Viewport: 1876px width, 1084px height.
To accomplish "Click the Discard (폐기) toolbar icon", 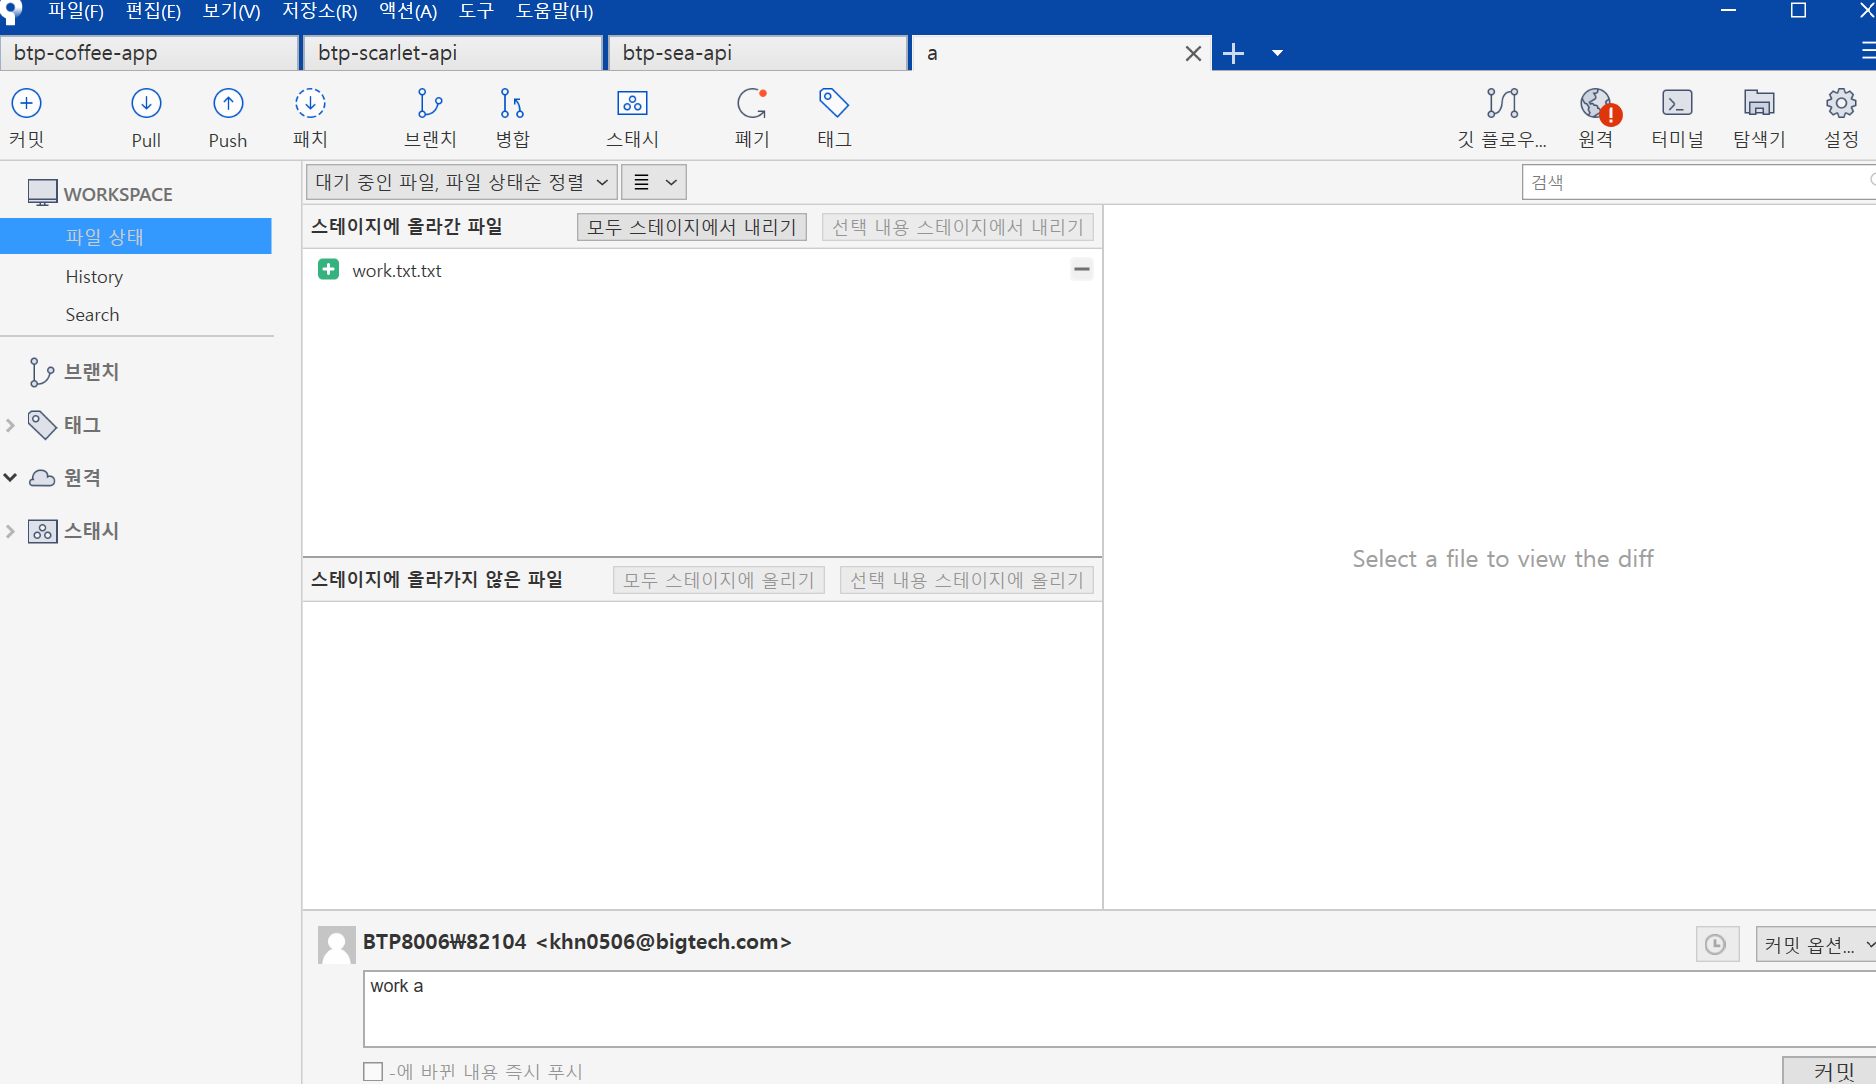I will pos(752,117).
